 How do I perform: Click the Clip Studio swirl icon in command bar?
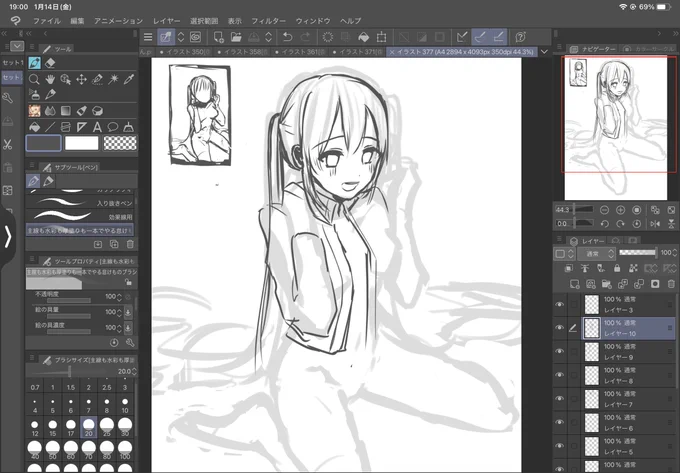[196, 37]
